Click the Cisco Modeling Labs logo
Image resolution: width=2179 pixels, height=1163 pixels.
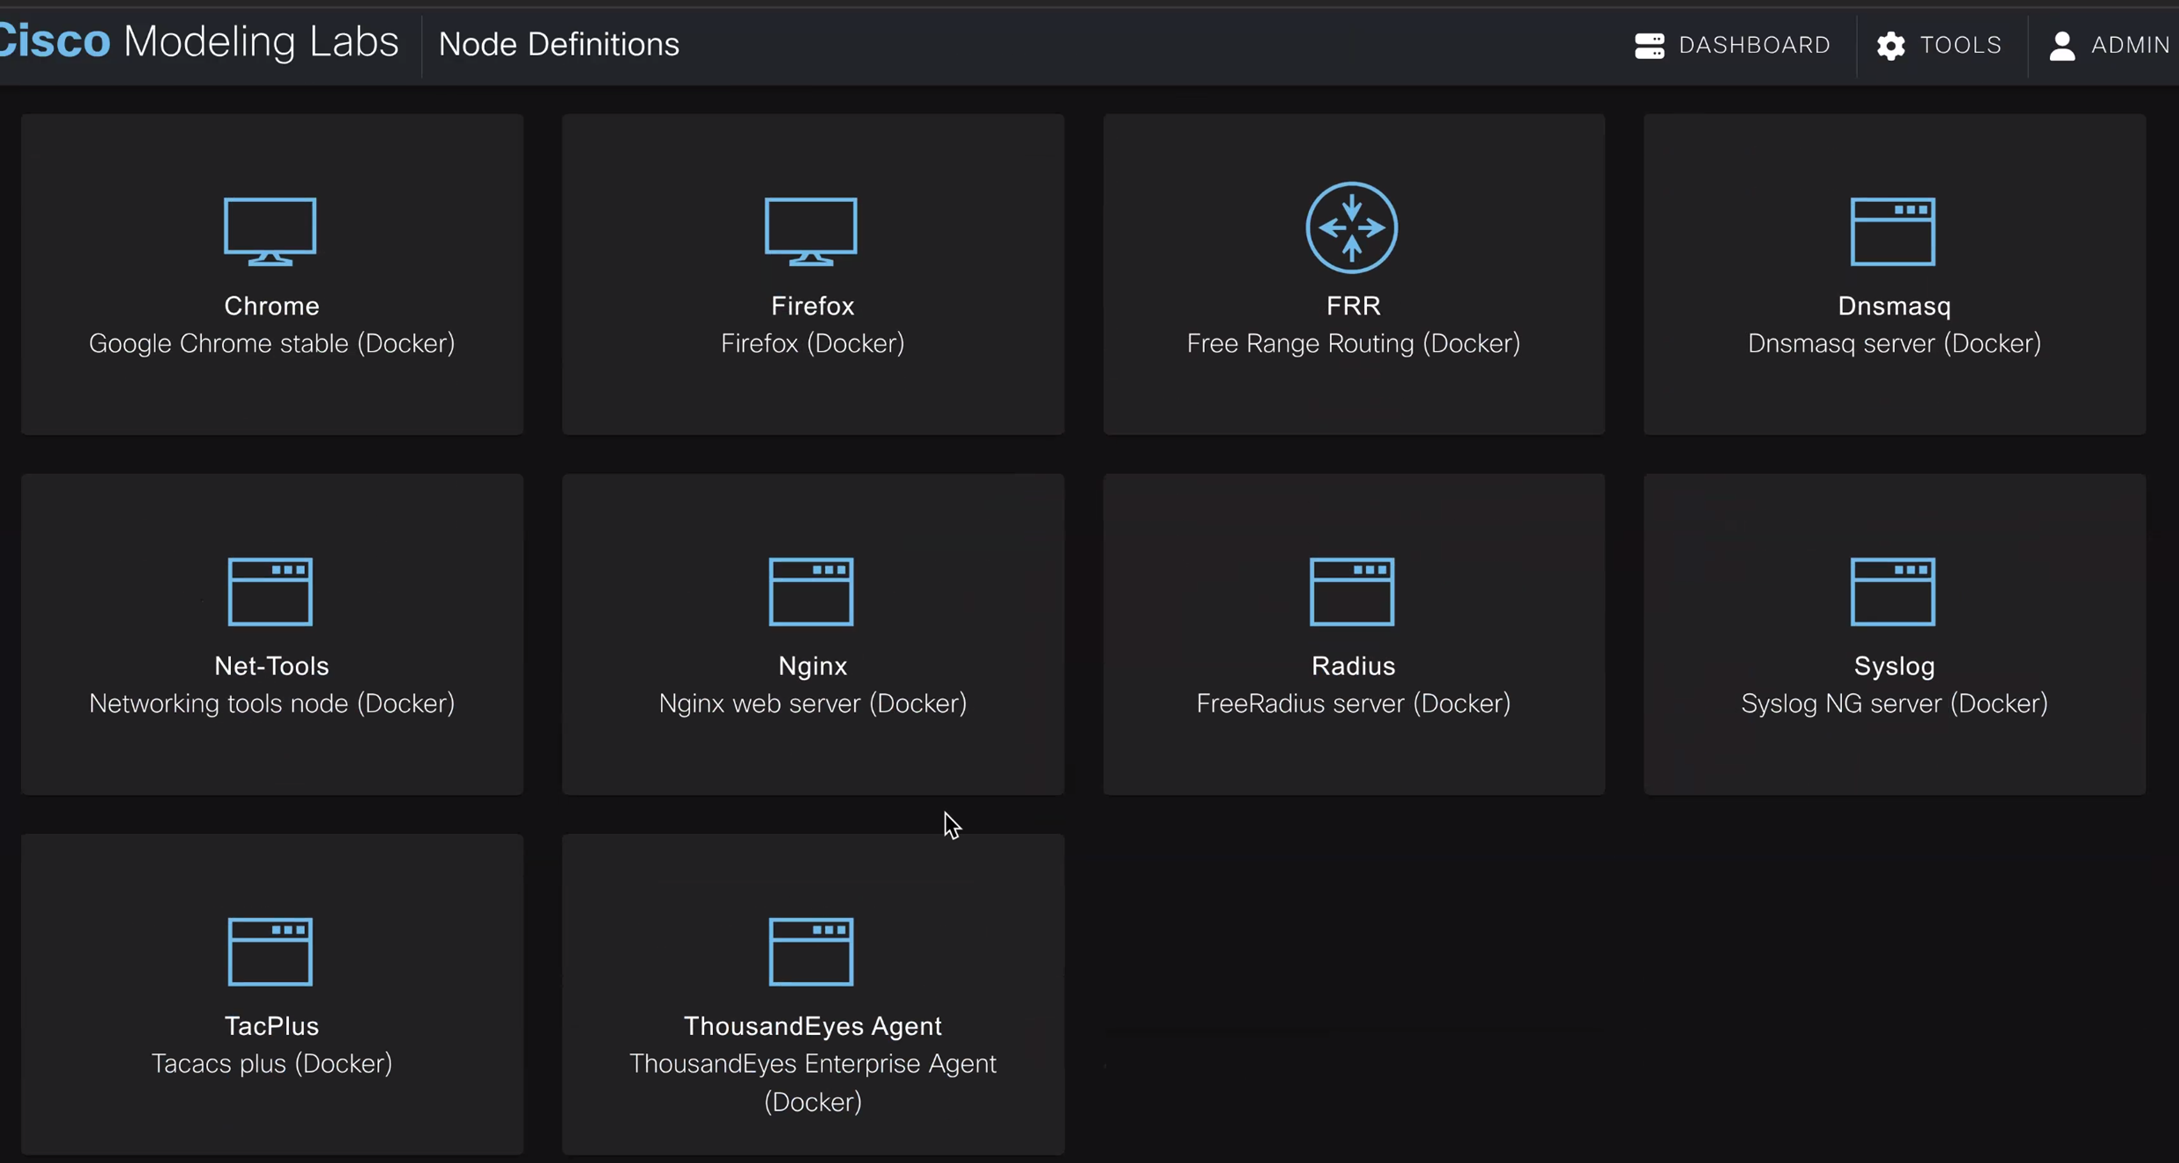click(x=199, y=42)
